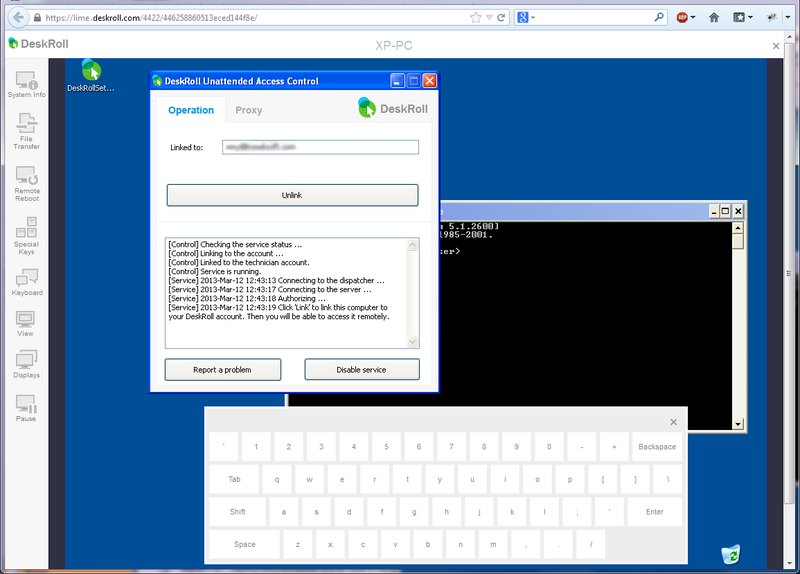
Task: Tap the k key on virtual keyboard
Action: [x=512, y=512]
